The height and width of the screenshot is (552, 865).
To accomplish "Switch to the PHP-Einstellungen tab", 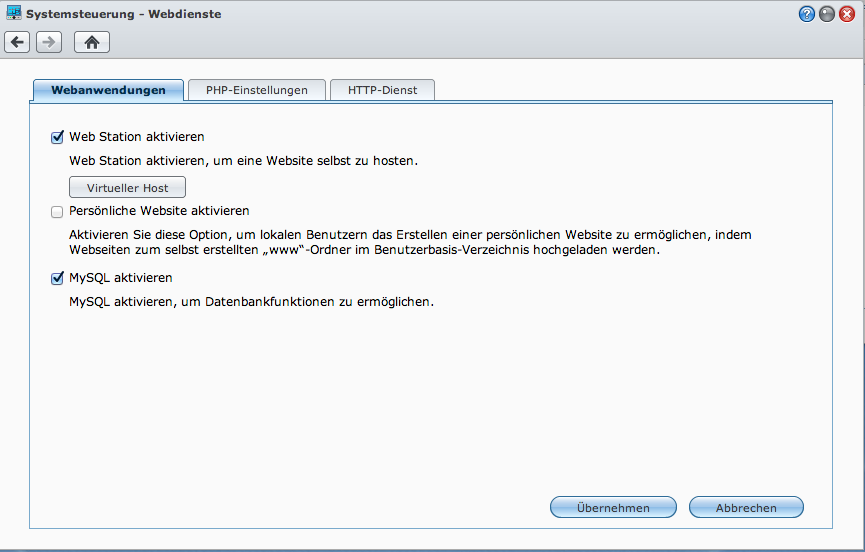I will click(x=257, y=90).
